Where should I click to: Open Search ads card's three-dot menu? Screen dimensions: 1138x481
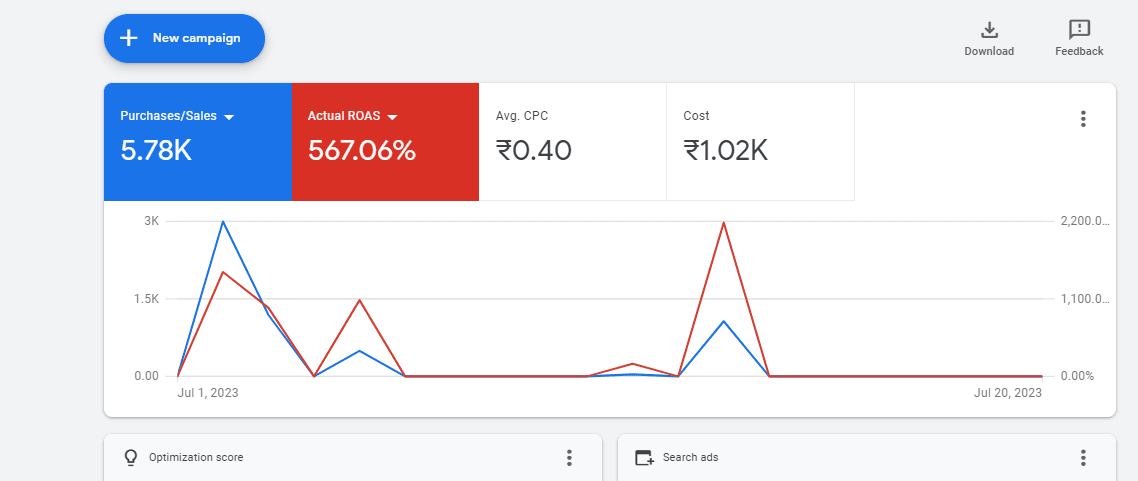click(1082, 458)
